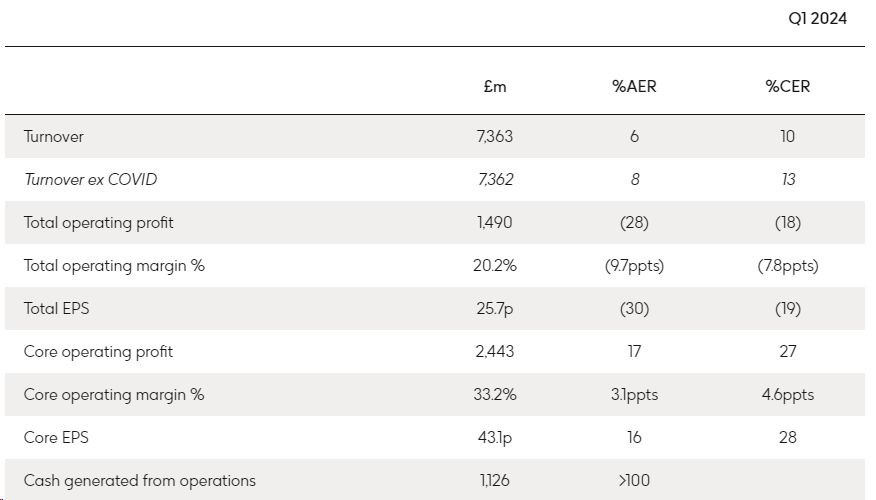Click the 43.1p Core EPS value
Screen dimensions: 876x500
494,438
